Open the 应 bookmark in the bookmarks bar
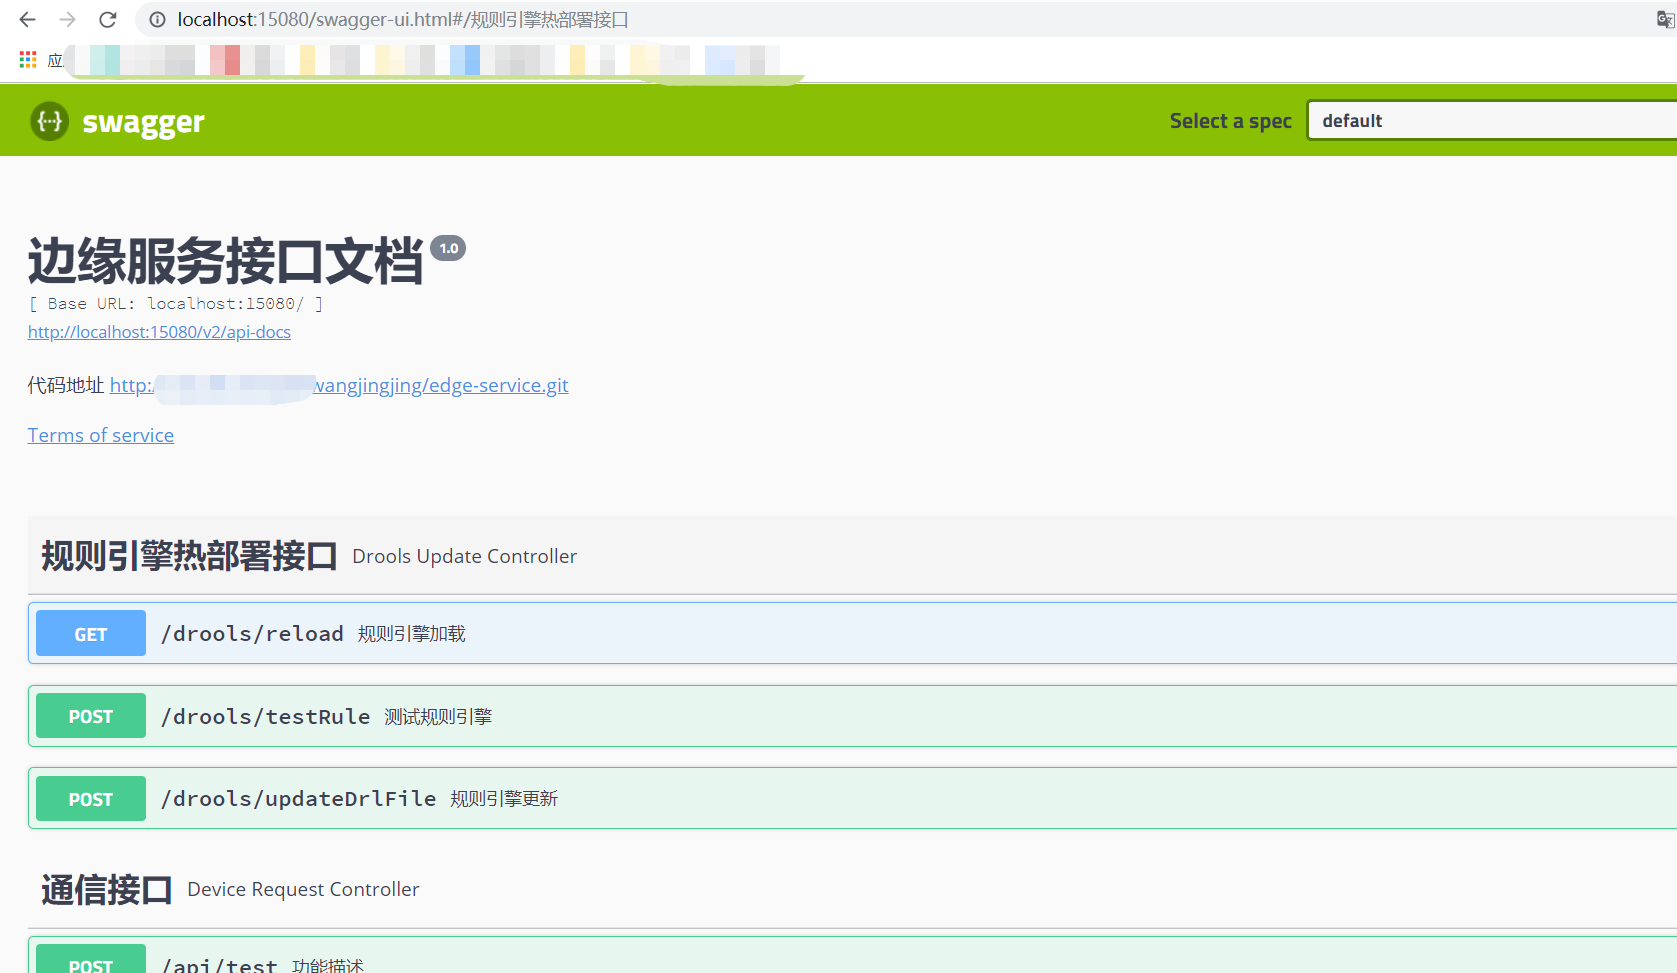Image resolution: width=1677 pixels, height=973 pixels. [57, 59]
